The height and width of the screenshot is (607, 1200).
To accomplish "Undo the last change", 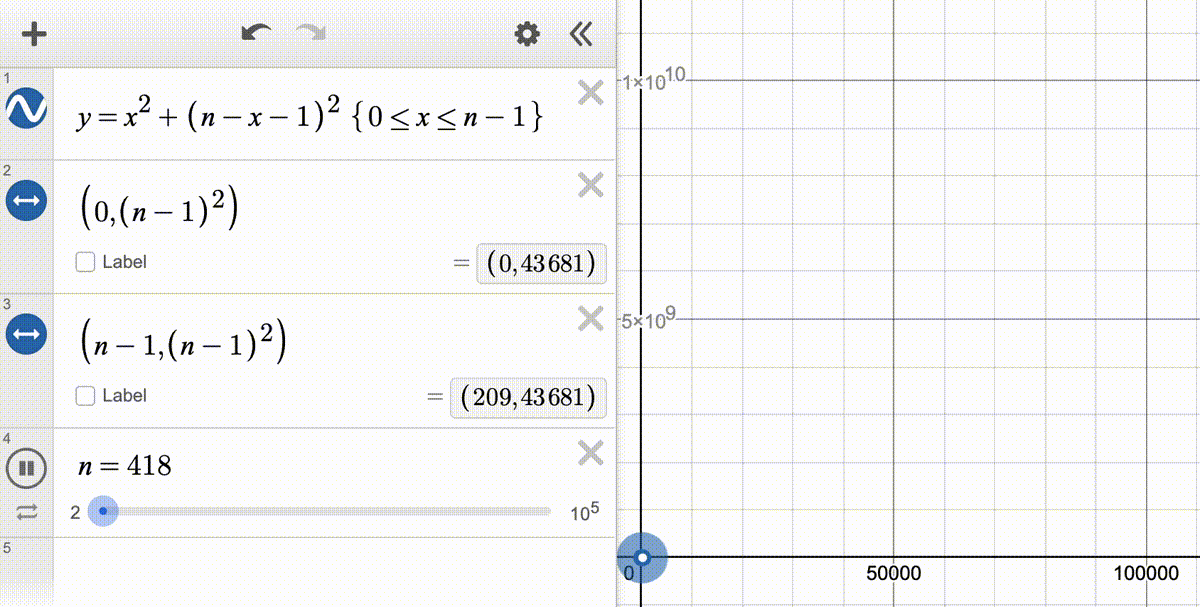I will (x=256, y=34).
